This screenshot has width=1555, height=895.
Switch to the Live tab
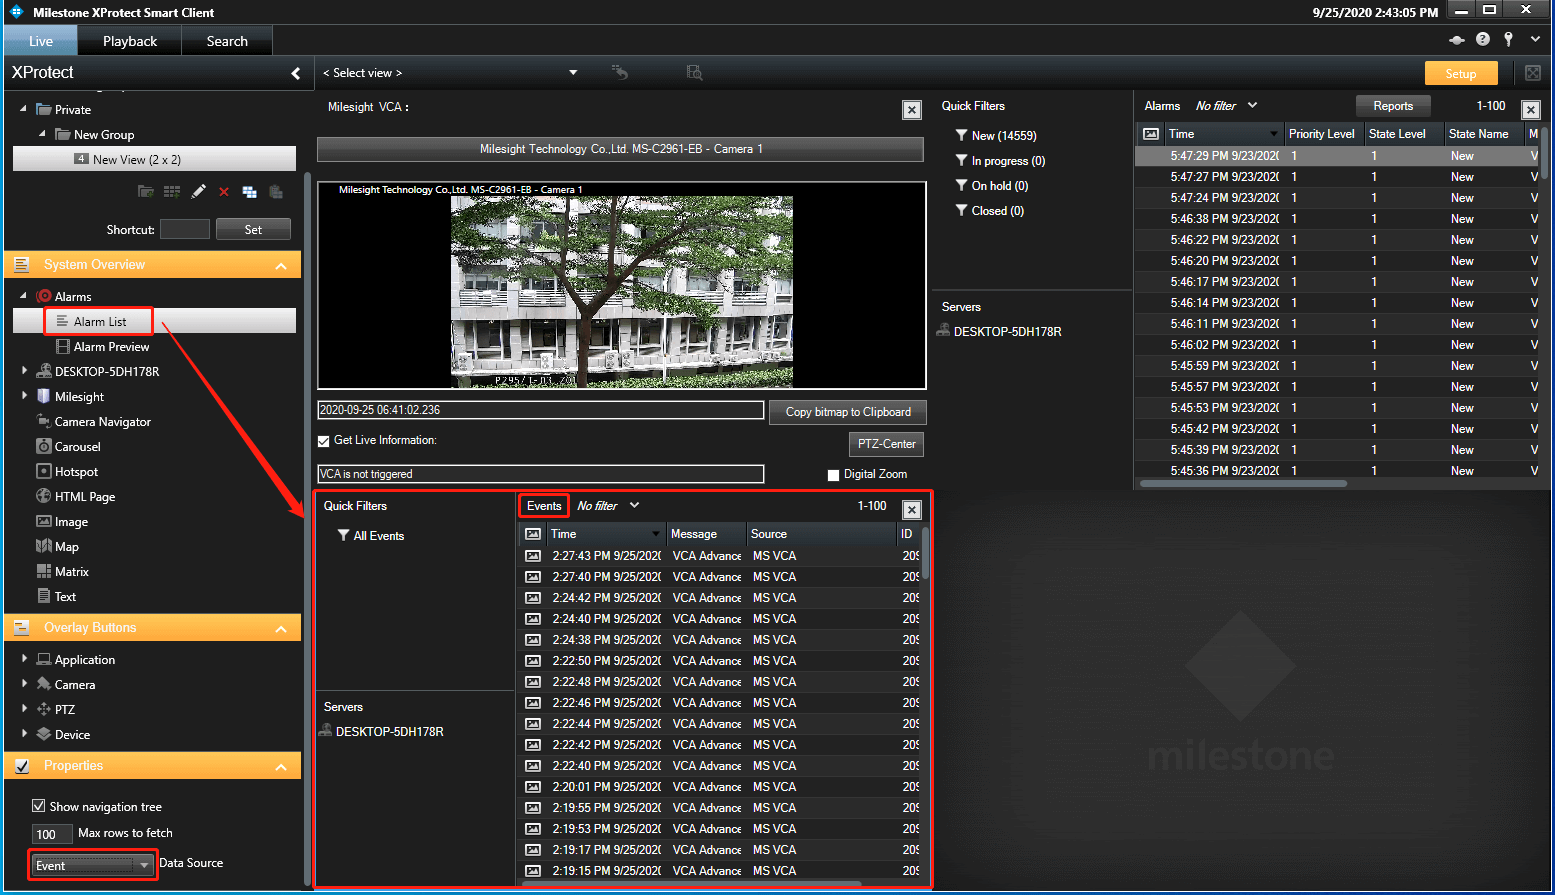point(41,41)
